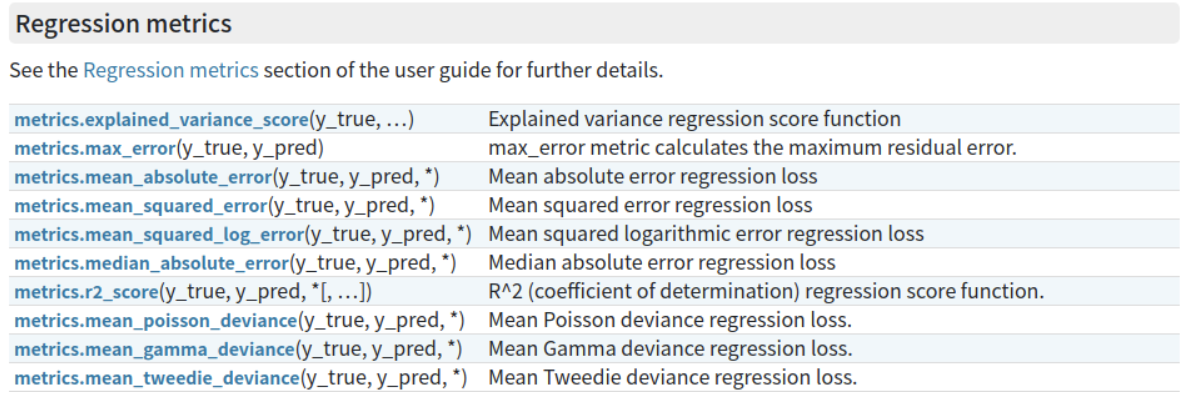Screen dimensions: 1183x400
Task: Go to metrics.mean_absolute_error reference
Action: click(x=143, y=177)
